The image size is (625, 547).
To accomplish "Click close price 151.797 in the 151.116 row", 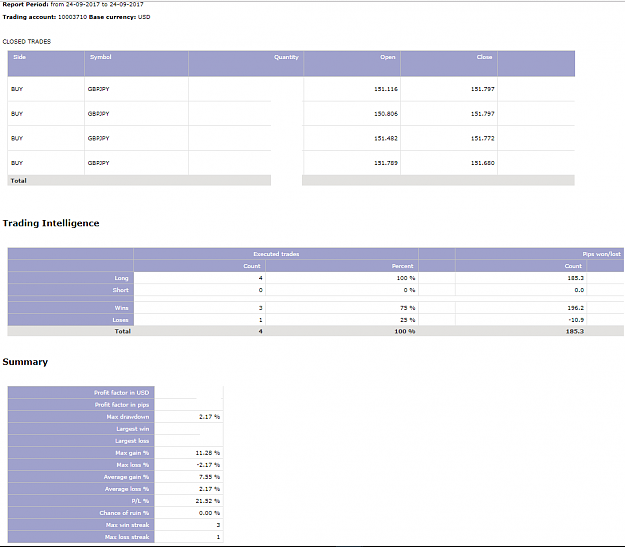I will coord(483,89).
